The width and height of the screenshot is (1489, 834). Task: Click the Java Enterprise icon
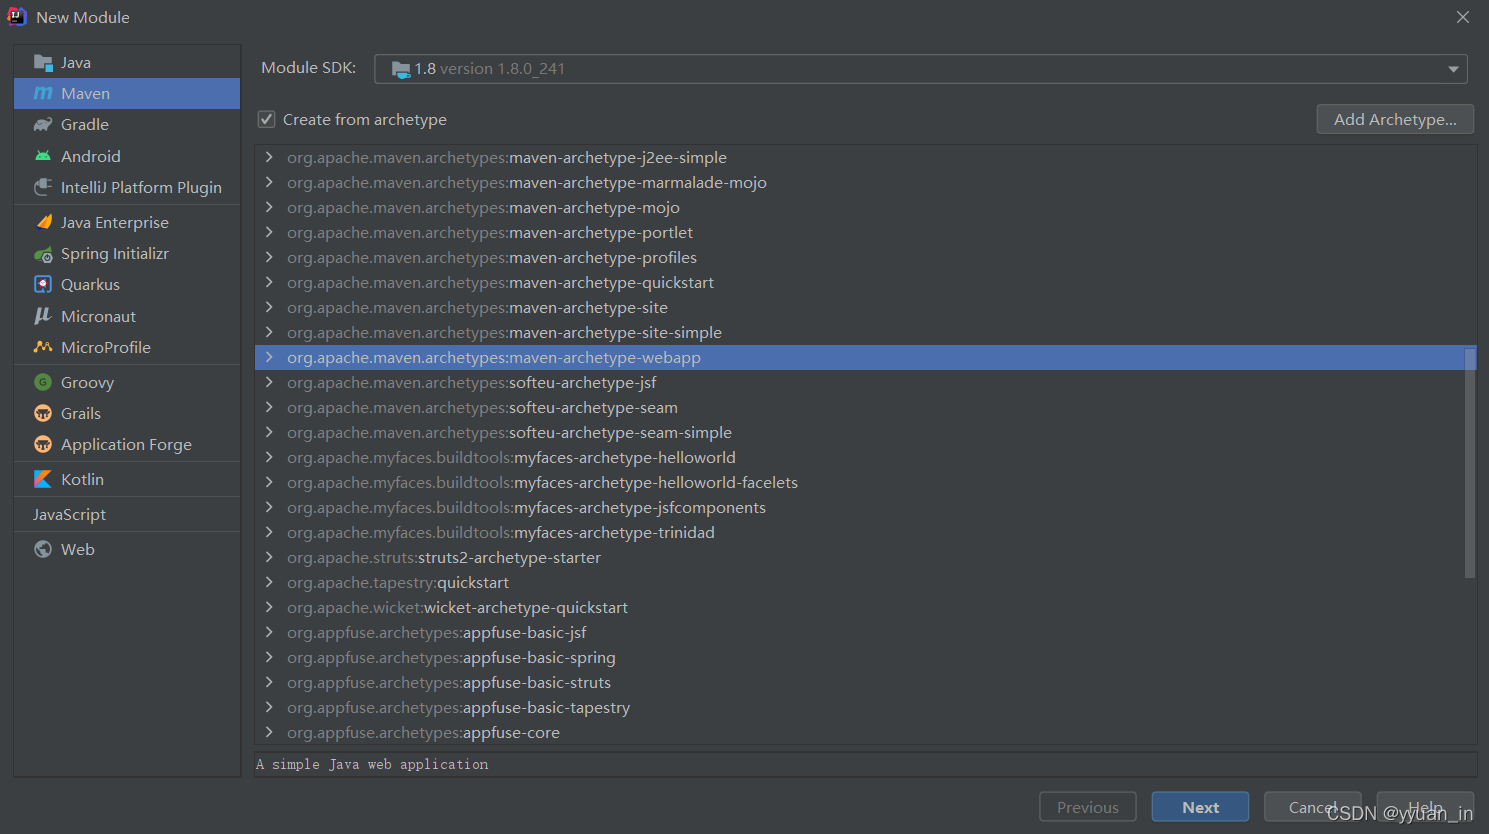coord(43,222)
